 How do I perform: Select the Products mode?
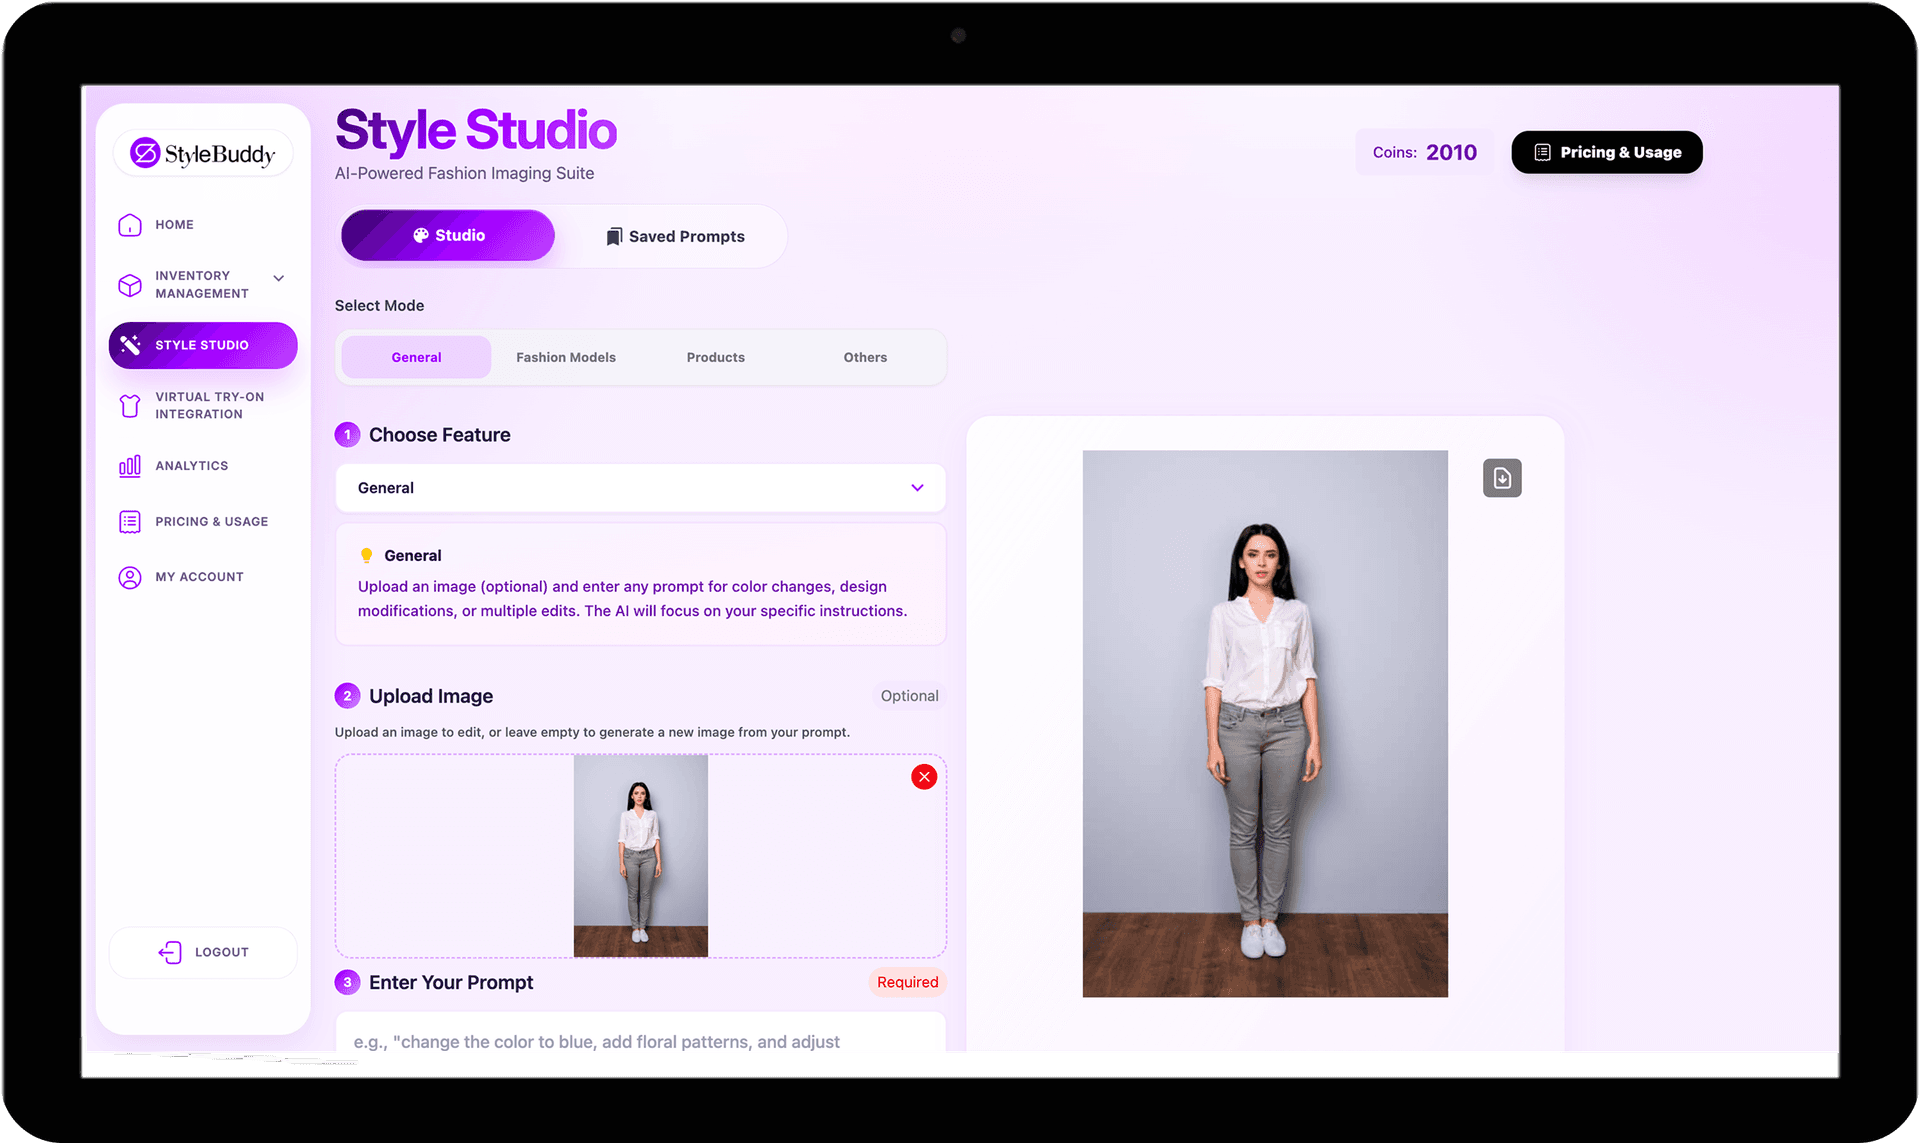715,358
